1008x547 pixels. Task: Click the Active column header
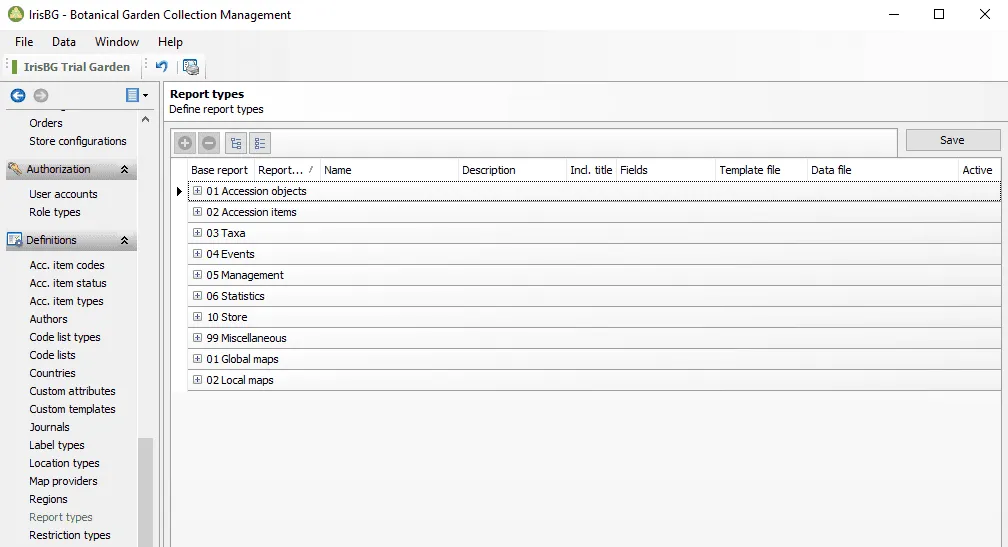click(978, 170)
